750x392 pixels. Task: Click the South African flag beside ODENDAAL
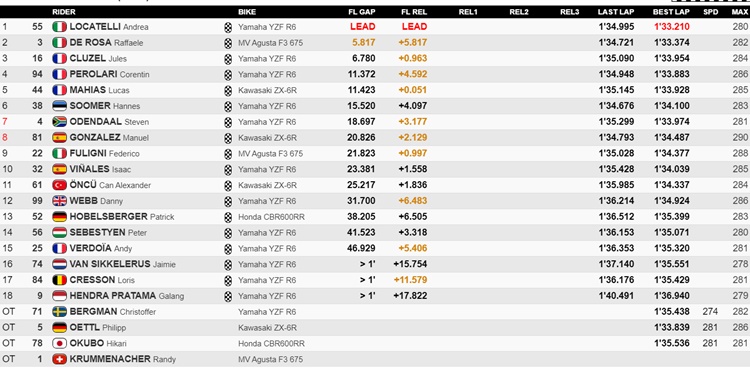pyautogui.click(x=59, y=122)
